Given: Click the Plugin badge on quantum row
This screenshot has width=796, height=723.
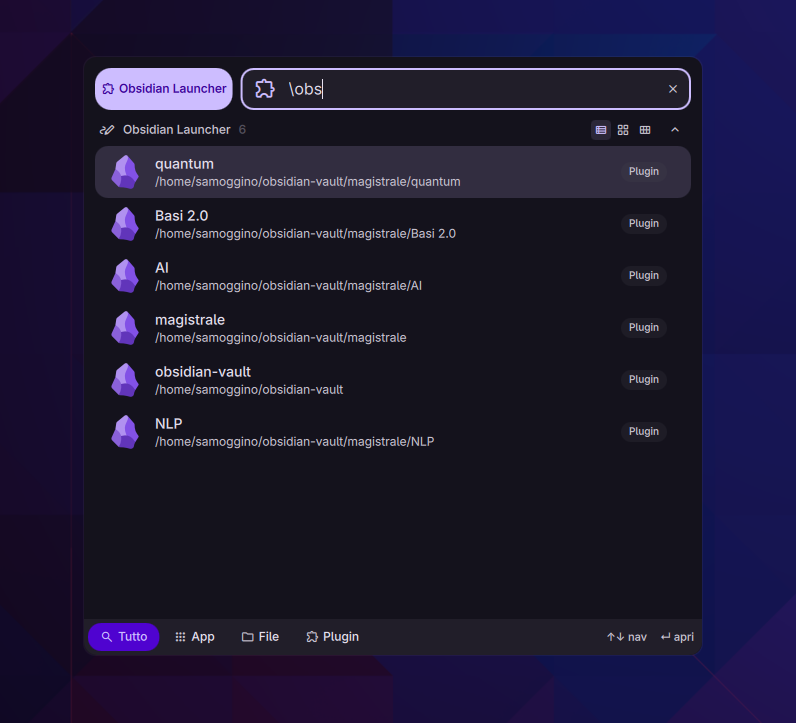Looking at the screenshot, I should click(x=643, y=172).
